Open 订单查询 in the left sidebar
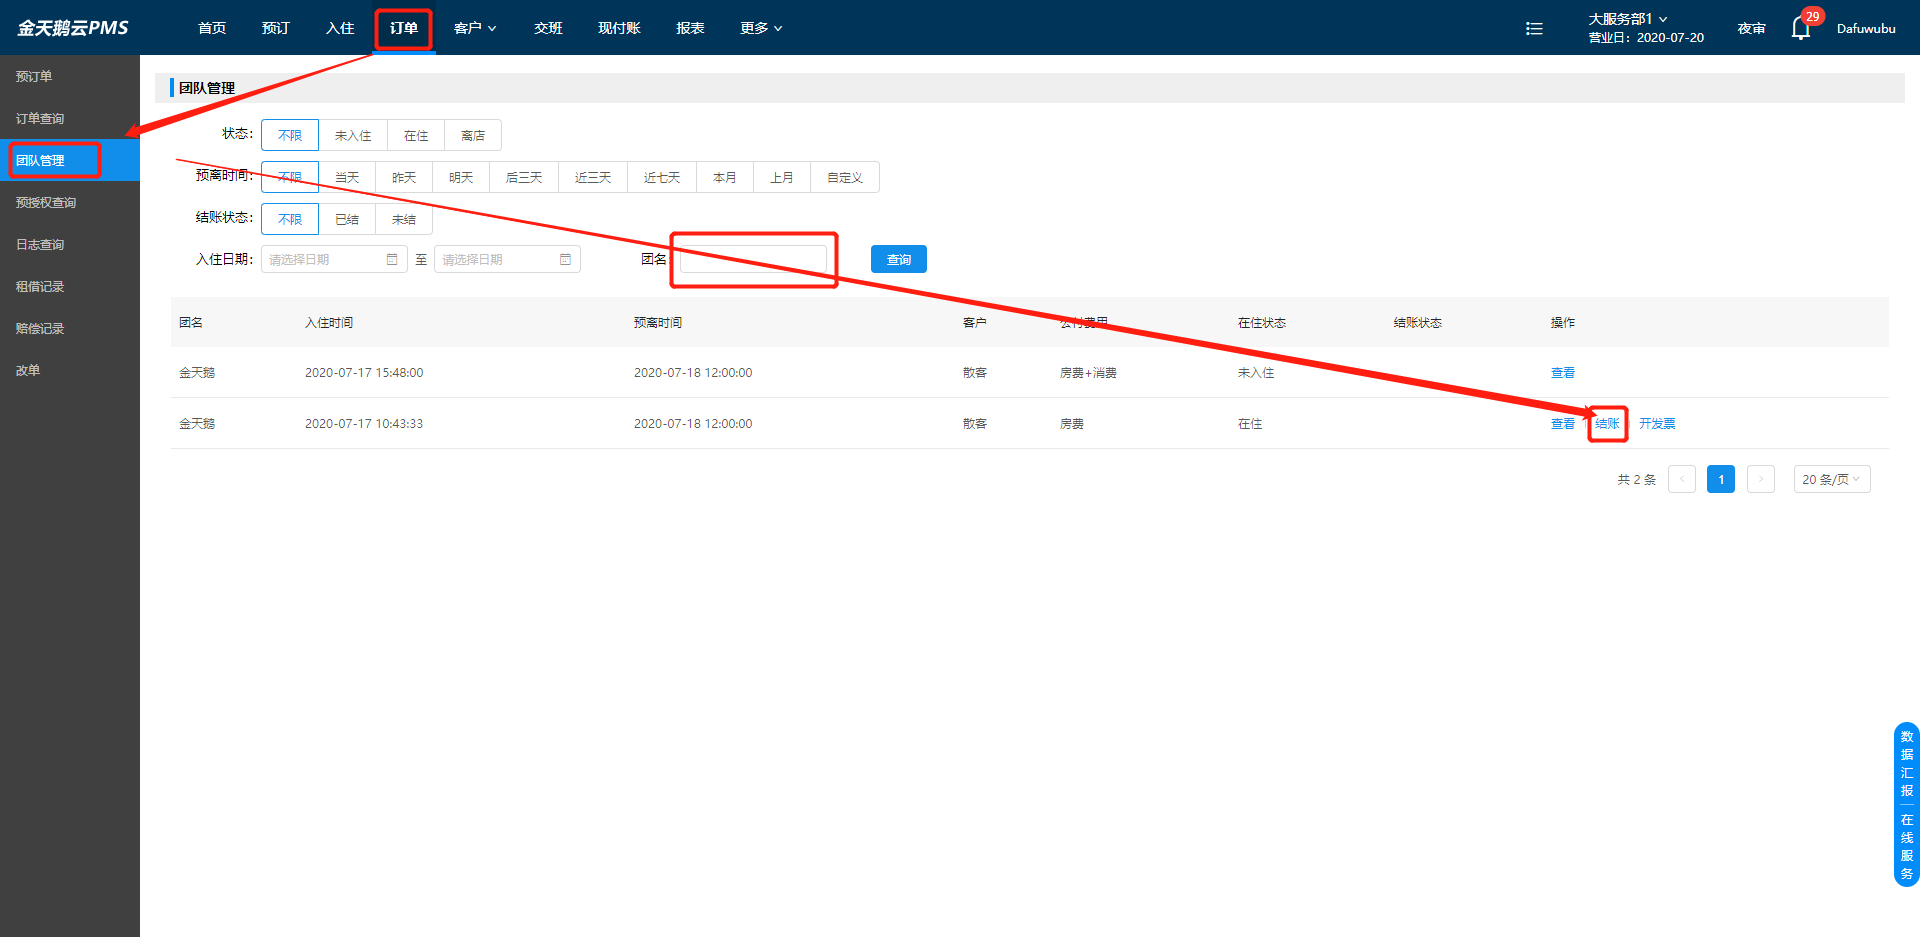 tap(70, 118)
